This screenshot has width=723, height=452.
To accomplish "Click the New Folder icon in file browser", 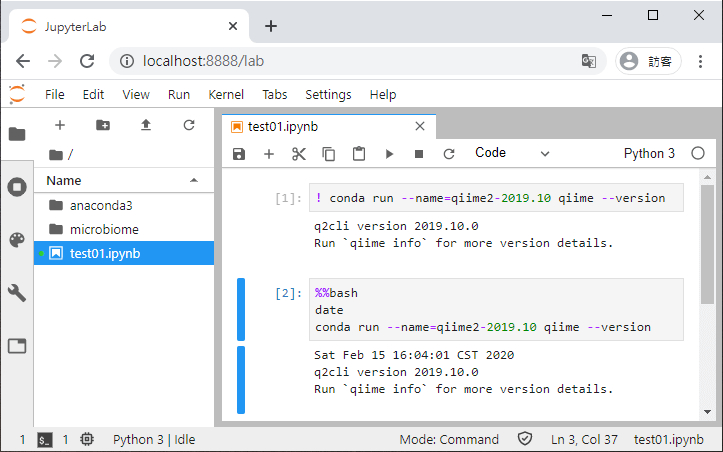I will tap(103, 125).
